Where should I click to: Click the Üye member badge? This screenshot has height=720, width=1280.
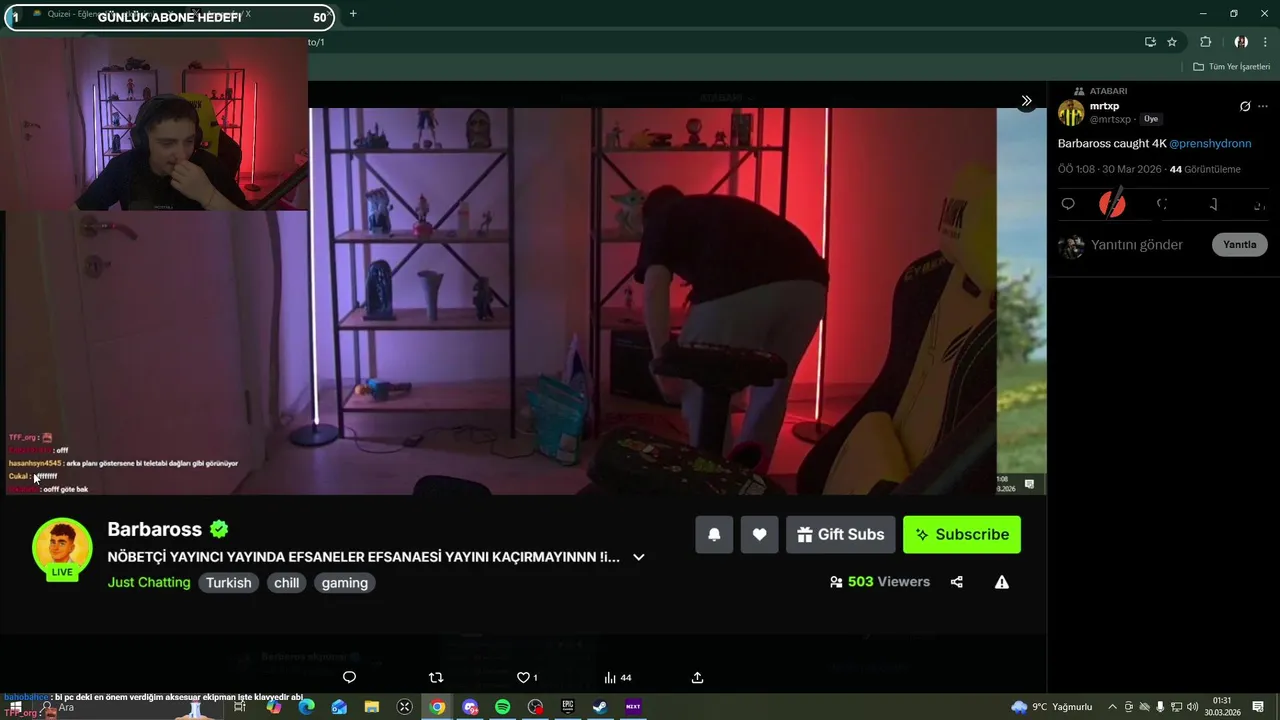(x=1151, y=119)
